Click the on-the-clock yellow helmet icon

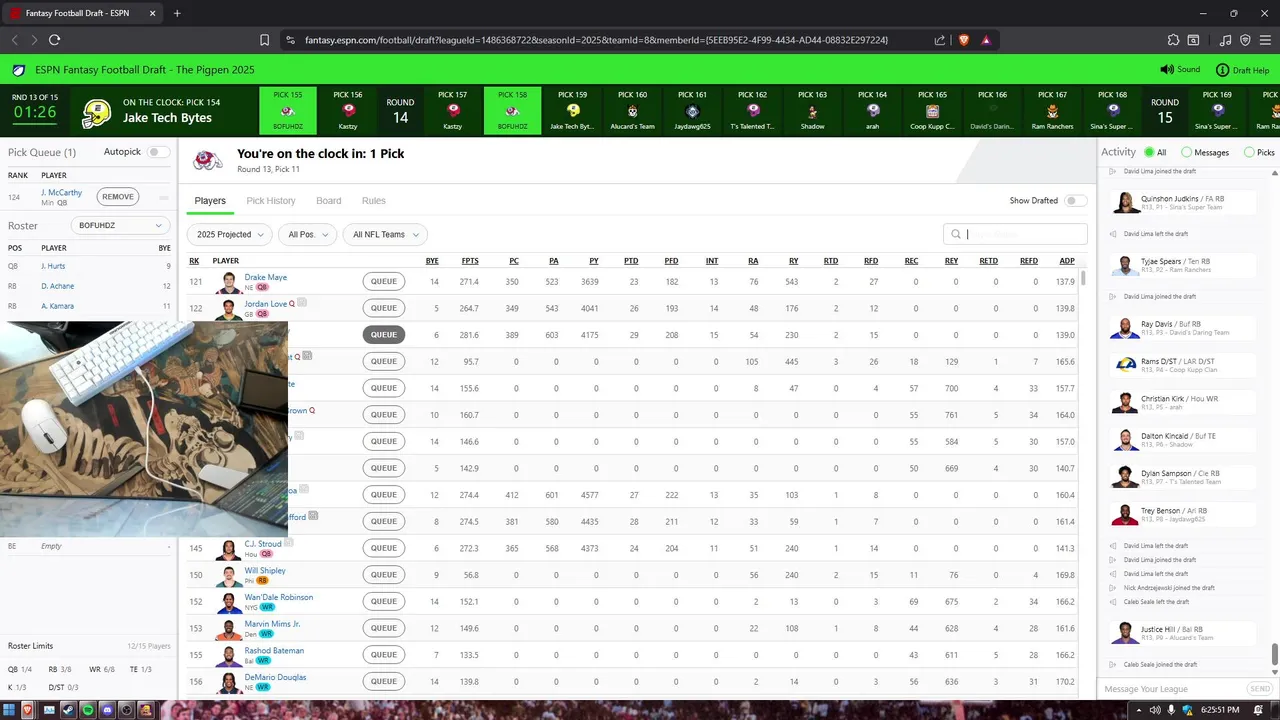[x=96, y=113]
